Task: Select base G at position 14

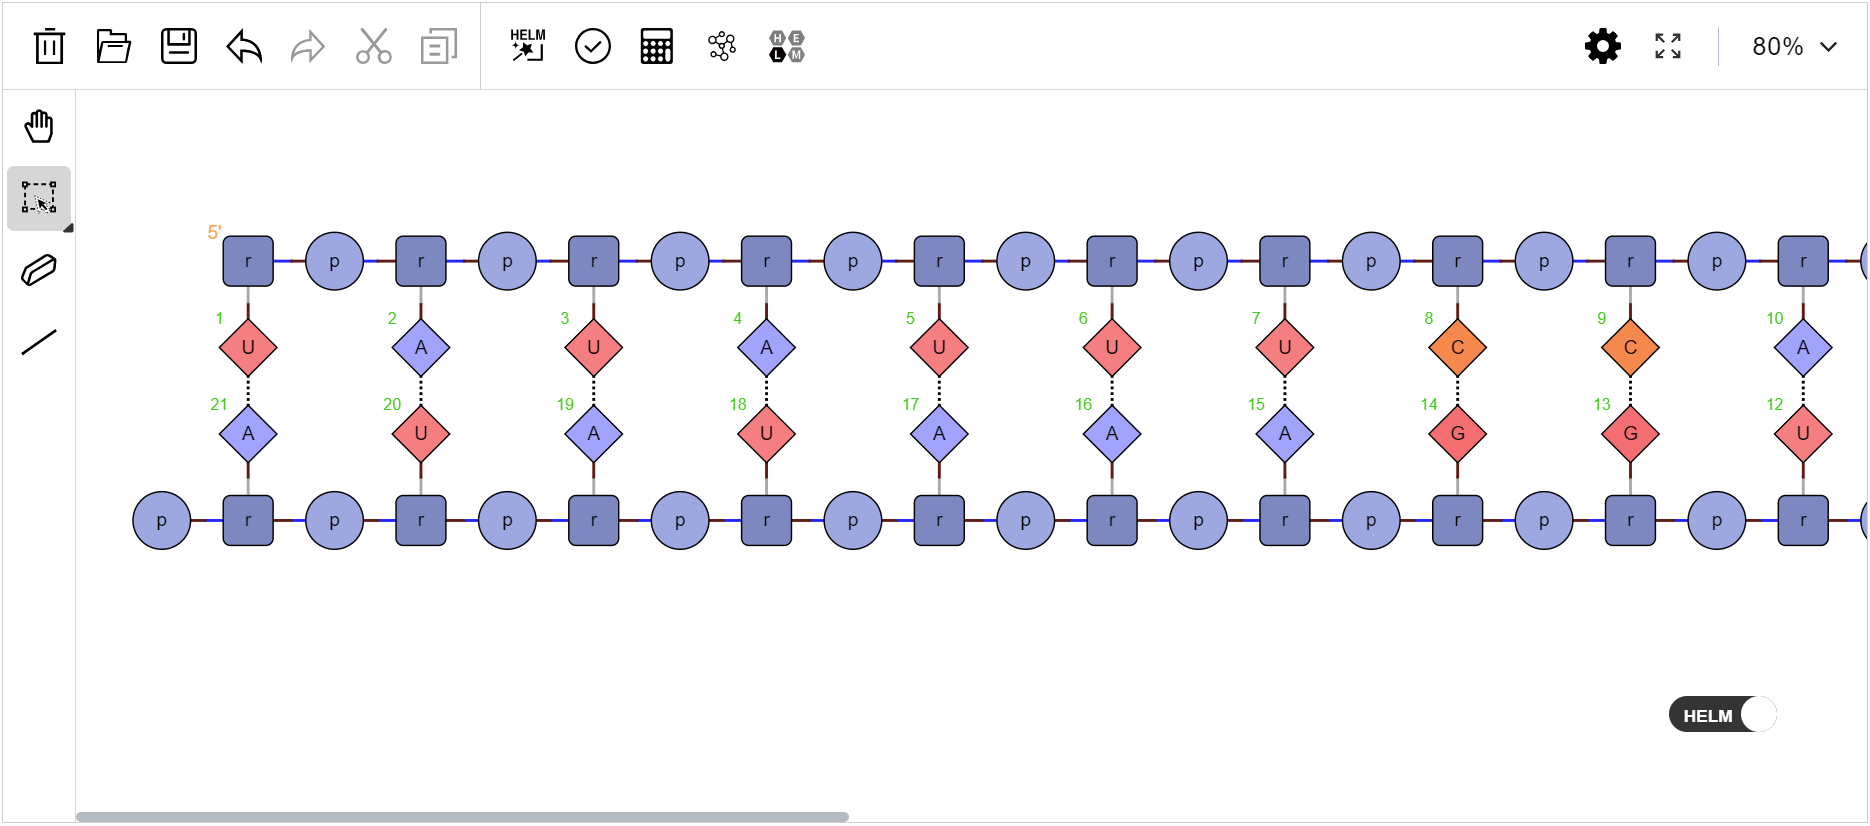Action: [x=1458, y=434]
